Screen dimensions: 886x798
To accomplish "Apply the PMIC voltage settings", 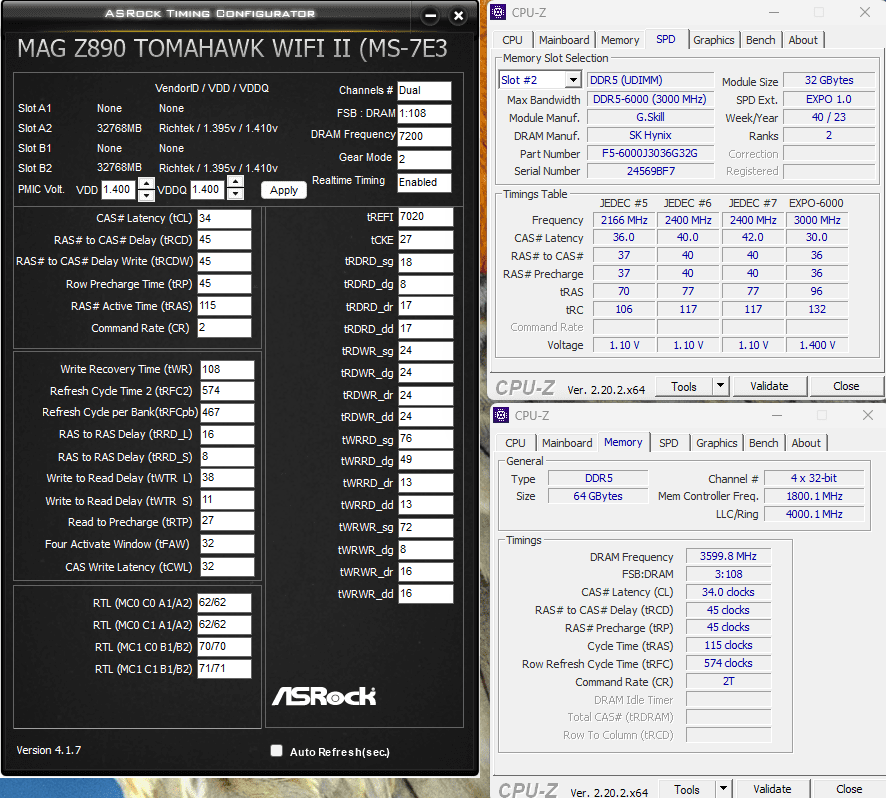I will [284, 190].
